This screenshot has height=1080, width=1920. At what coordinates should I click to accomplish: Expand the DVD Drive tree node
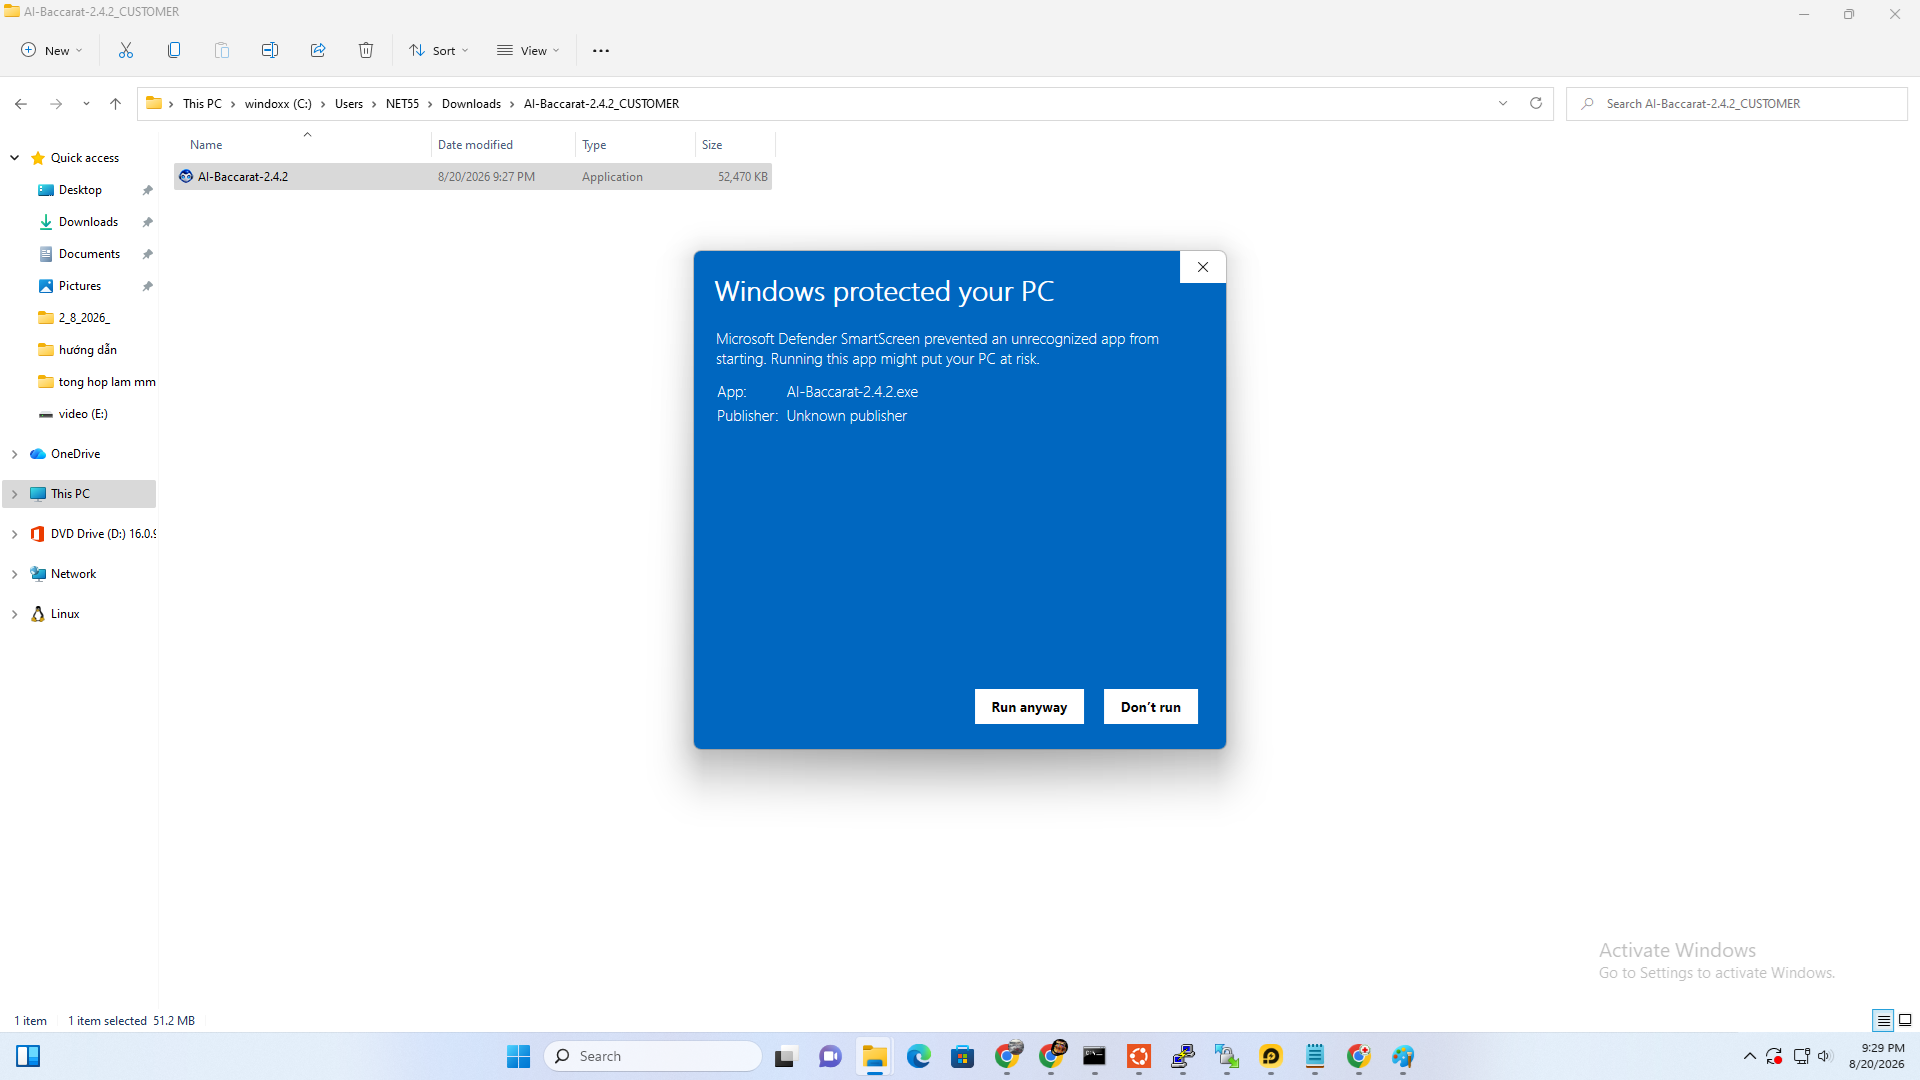(15, 534)
